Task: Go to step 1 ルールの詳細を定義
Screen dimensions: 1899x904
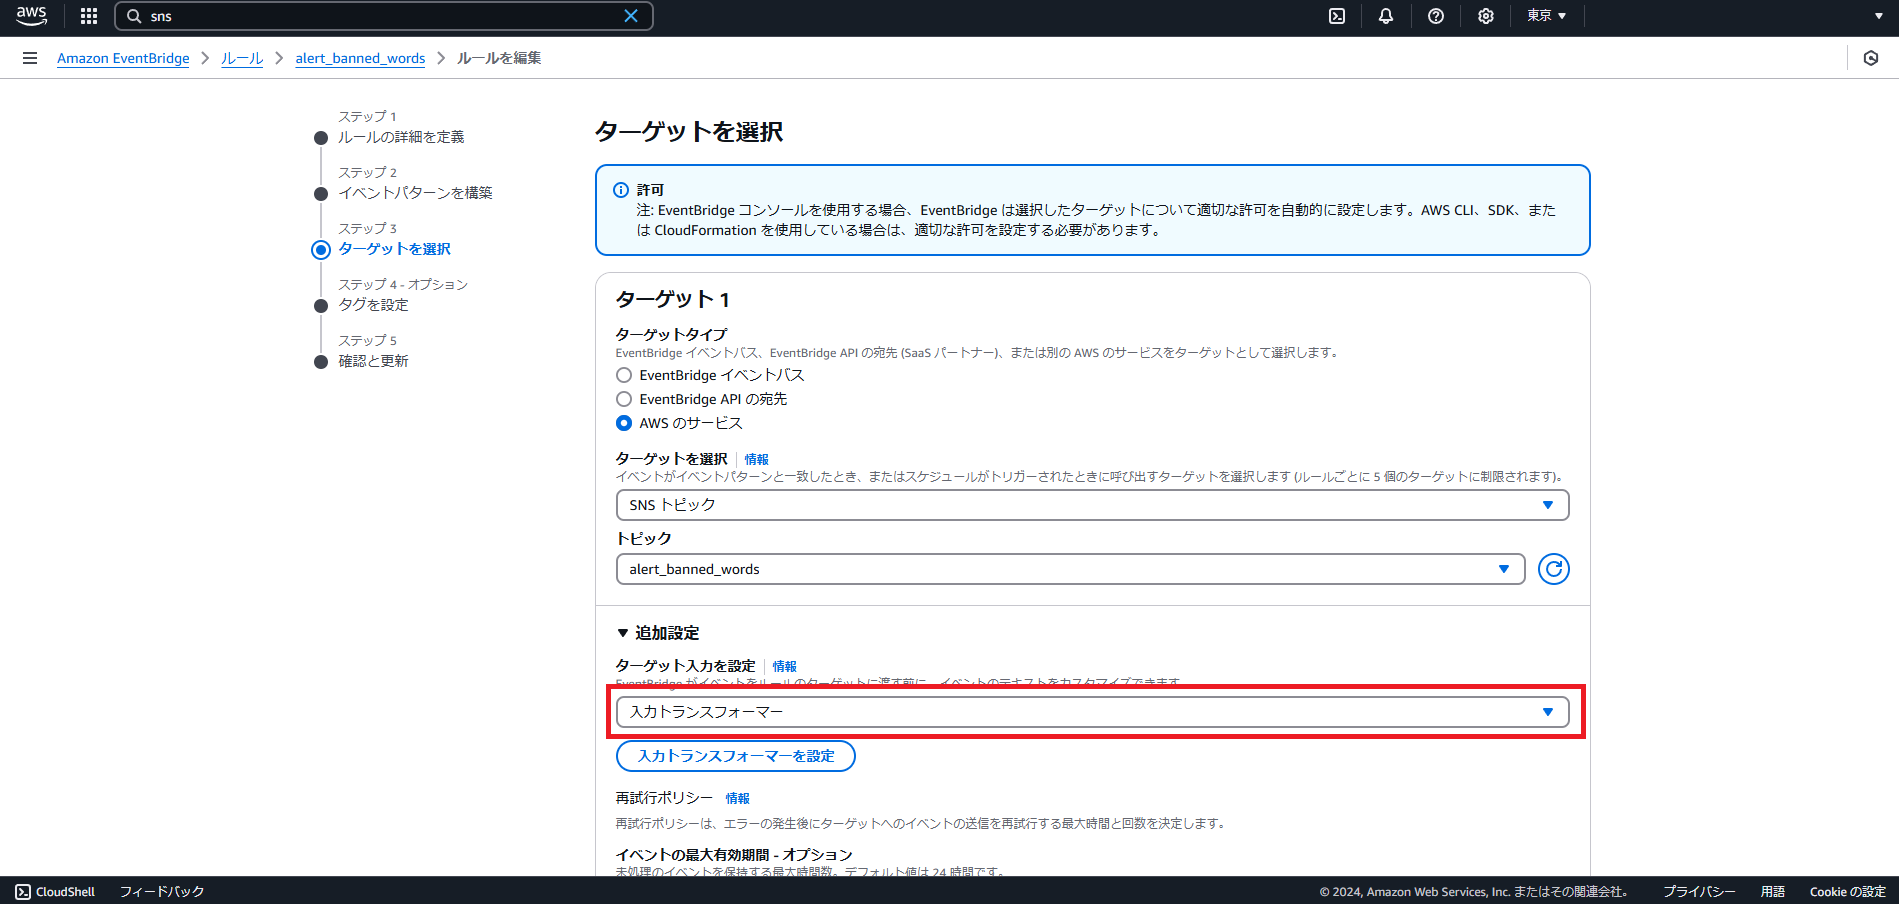Action: pos(400,137)
